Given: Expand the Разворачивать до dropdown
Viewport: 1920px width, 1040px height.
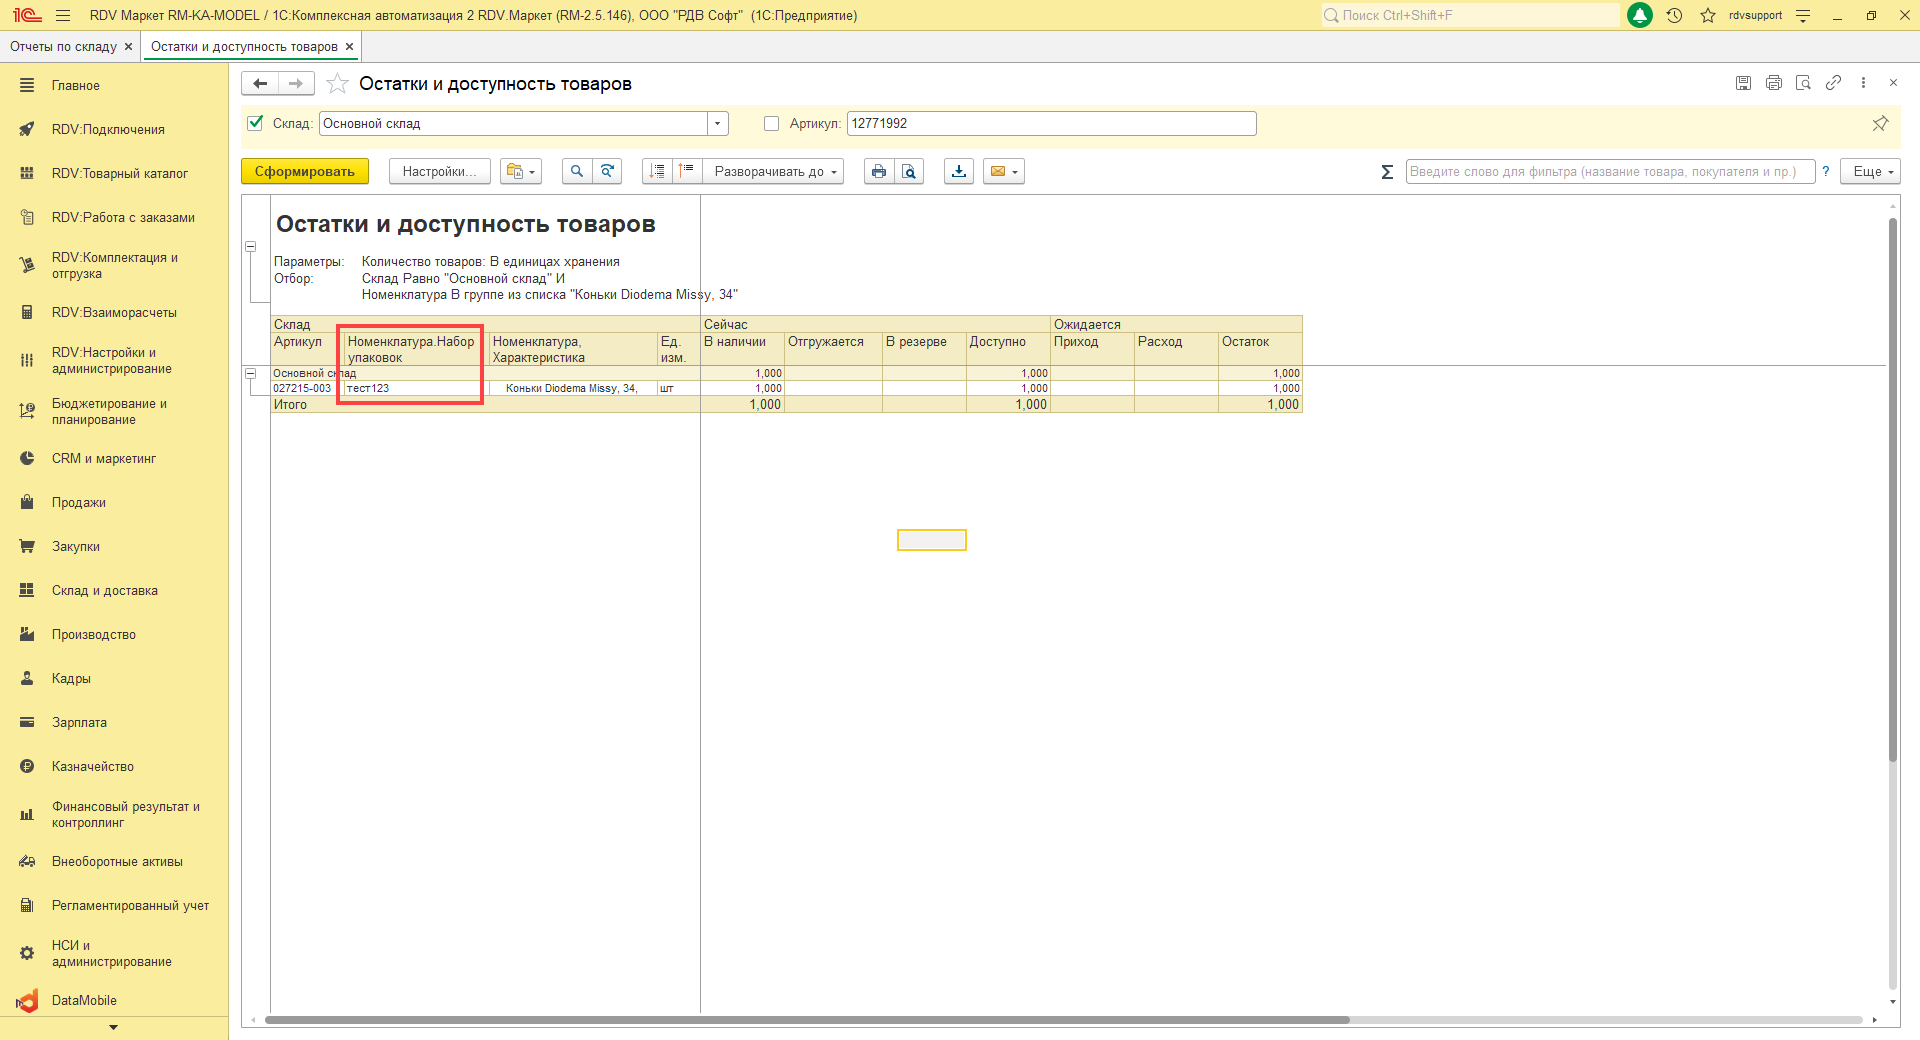Looking at the screenshot, I should [773, 171].
